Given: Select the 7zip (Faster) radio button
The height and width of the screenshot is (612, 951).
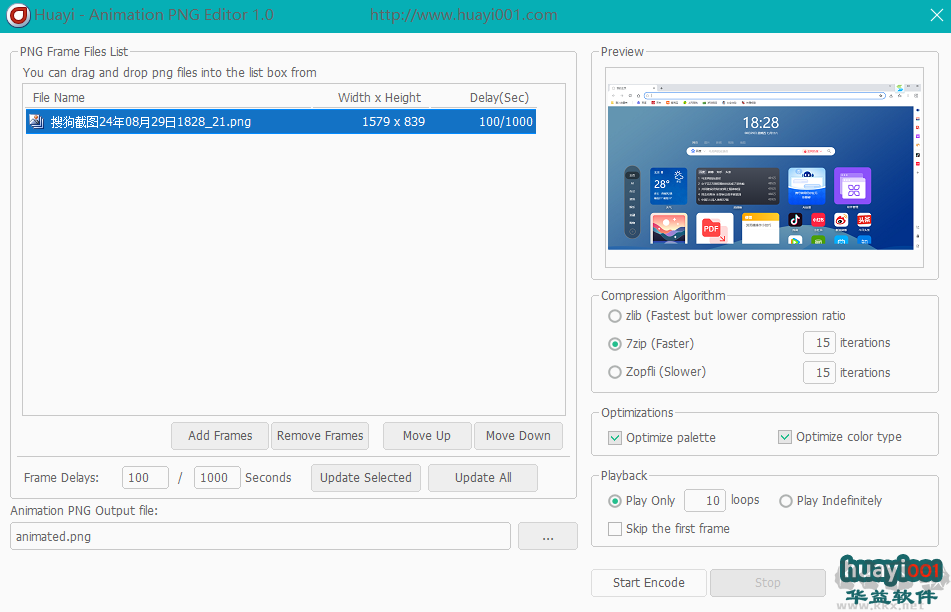Looking at the screenshot, I should (x=614, y=344).
